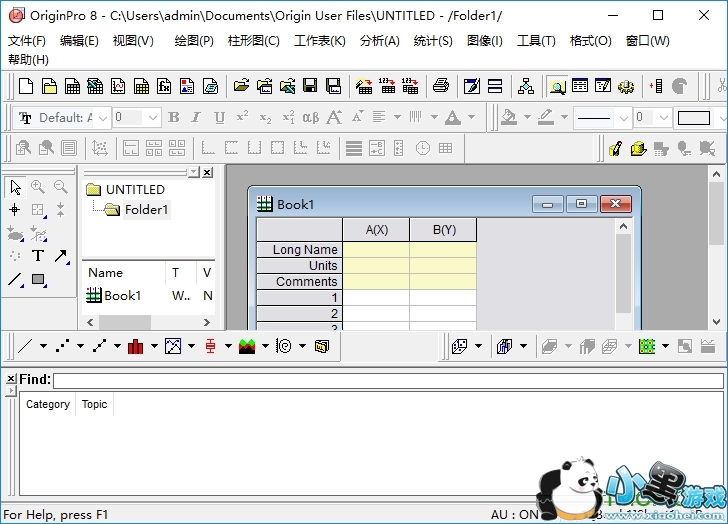Viewport: 728px width, 524px height.
Task: Select column header A(X) in Book1
Action: [x=376, y=230]
